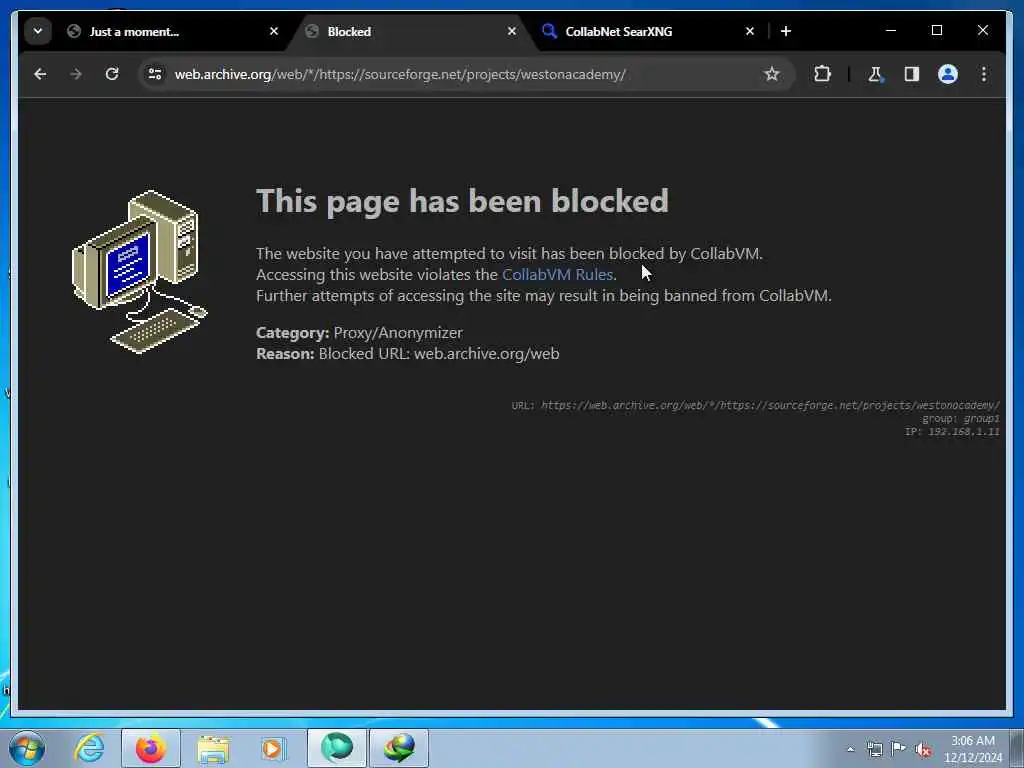Close the 'Blocked' tab
1024x768 pixels.
pyautogui.click(x=512, y=31)
